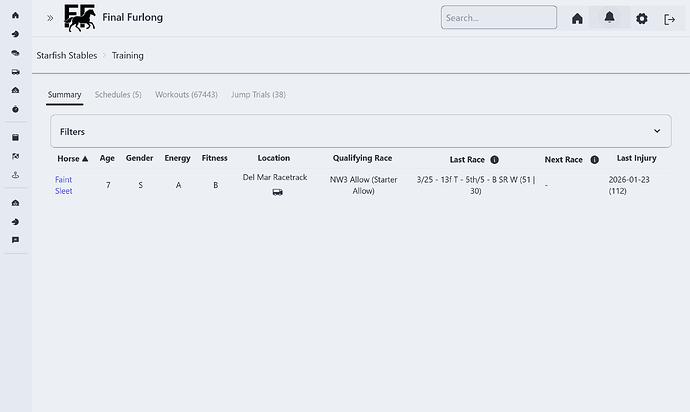Viewport: 690px width, 412px height.
Task: Show the Last Race info icon
Action: (495, 160)
